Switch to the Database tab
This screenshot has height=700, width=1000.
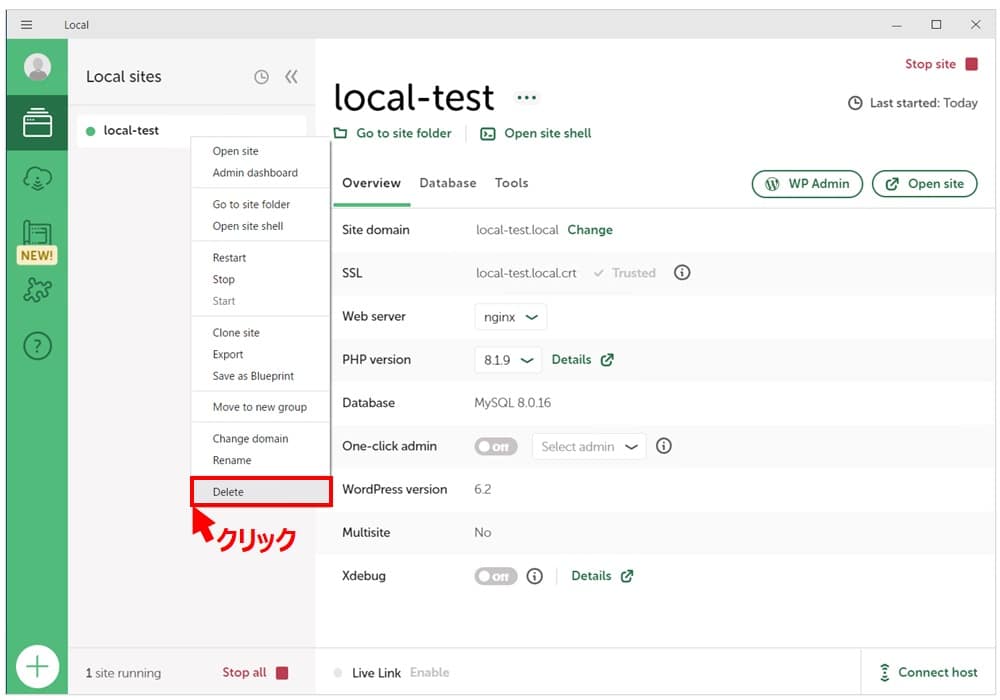tap(448, 184)
